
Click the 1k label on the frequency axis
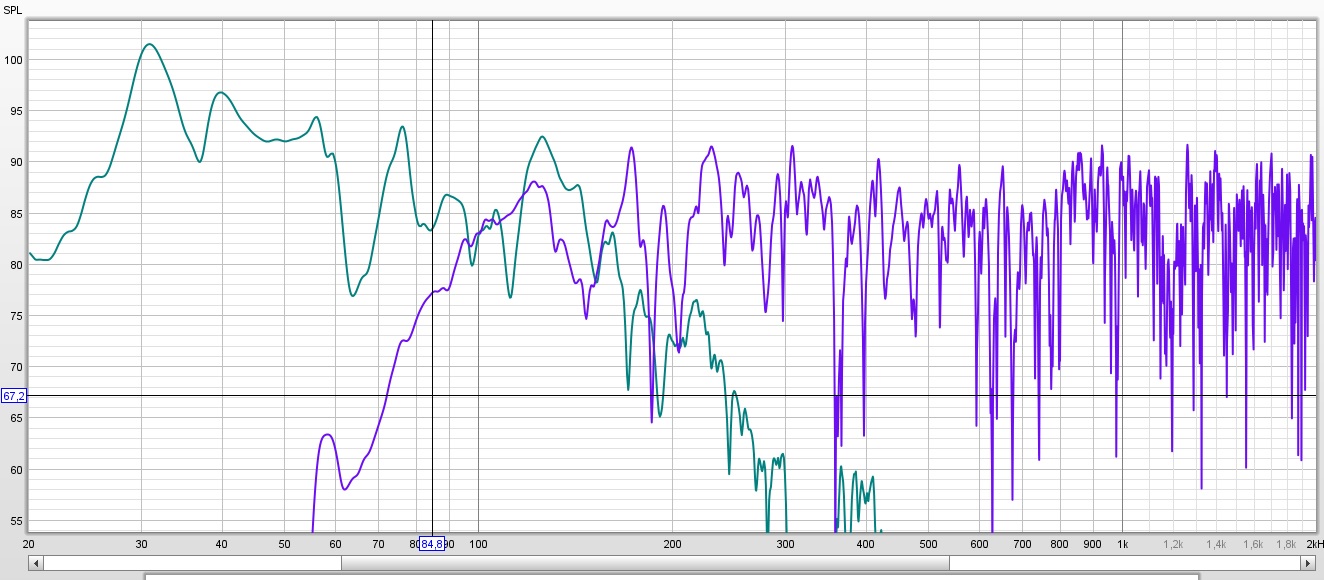click(x=1122, y=544)
